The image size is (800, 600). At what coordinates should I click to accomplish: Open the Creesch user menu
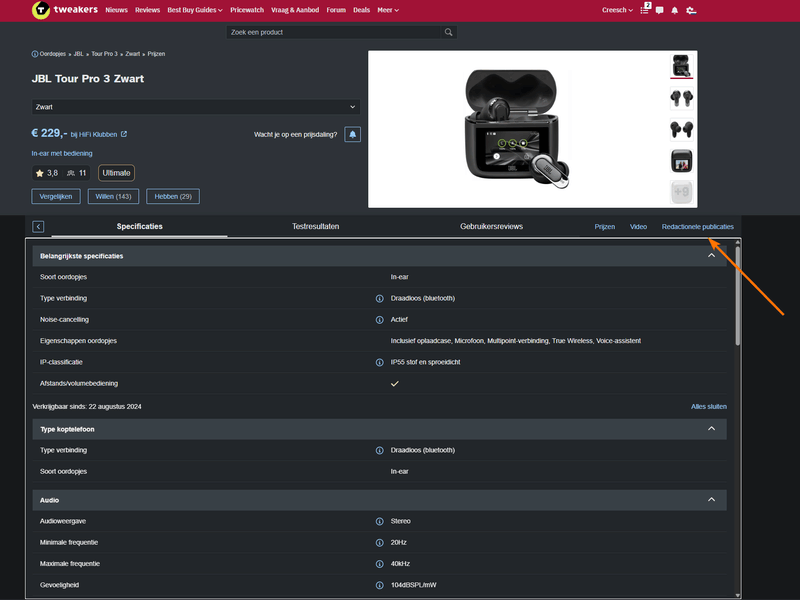click(x=617, y=10)
